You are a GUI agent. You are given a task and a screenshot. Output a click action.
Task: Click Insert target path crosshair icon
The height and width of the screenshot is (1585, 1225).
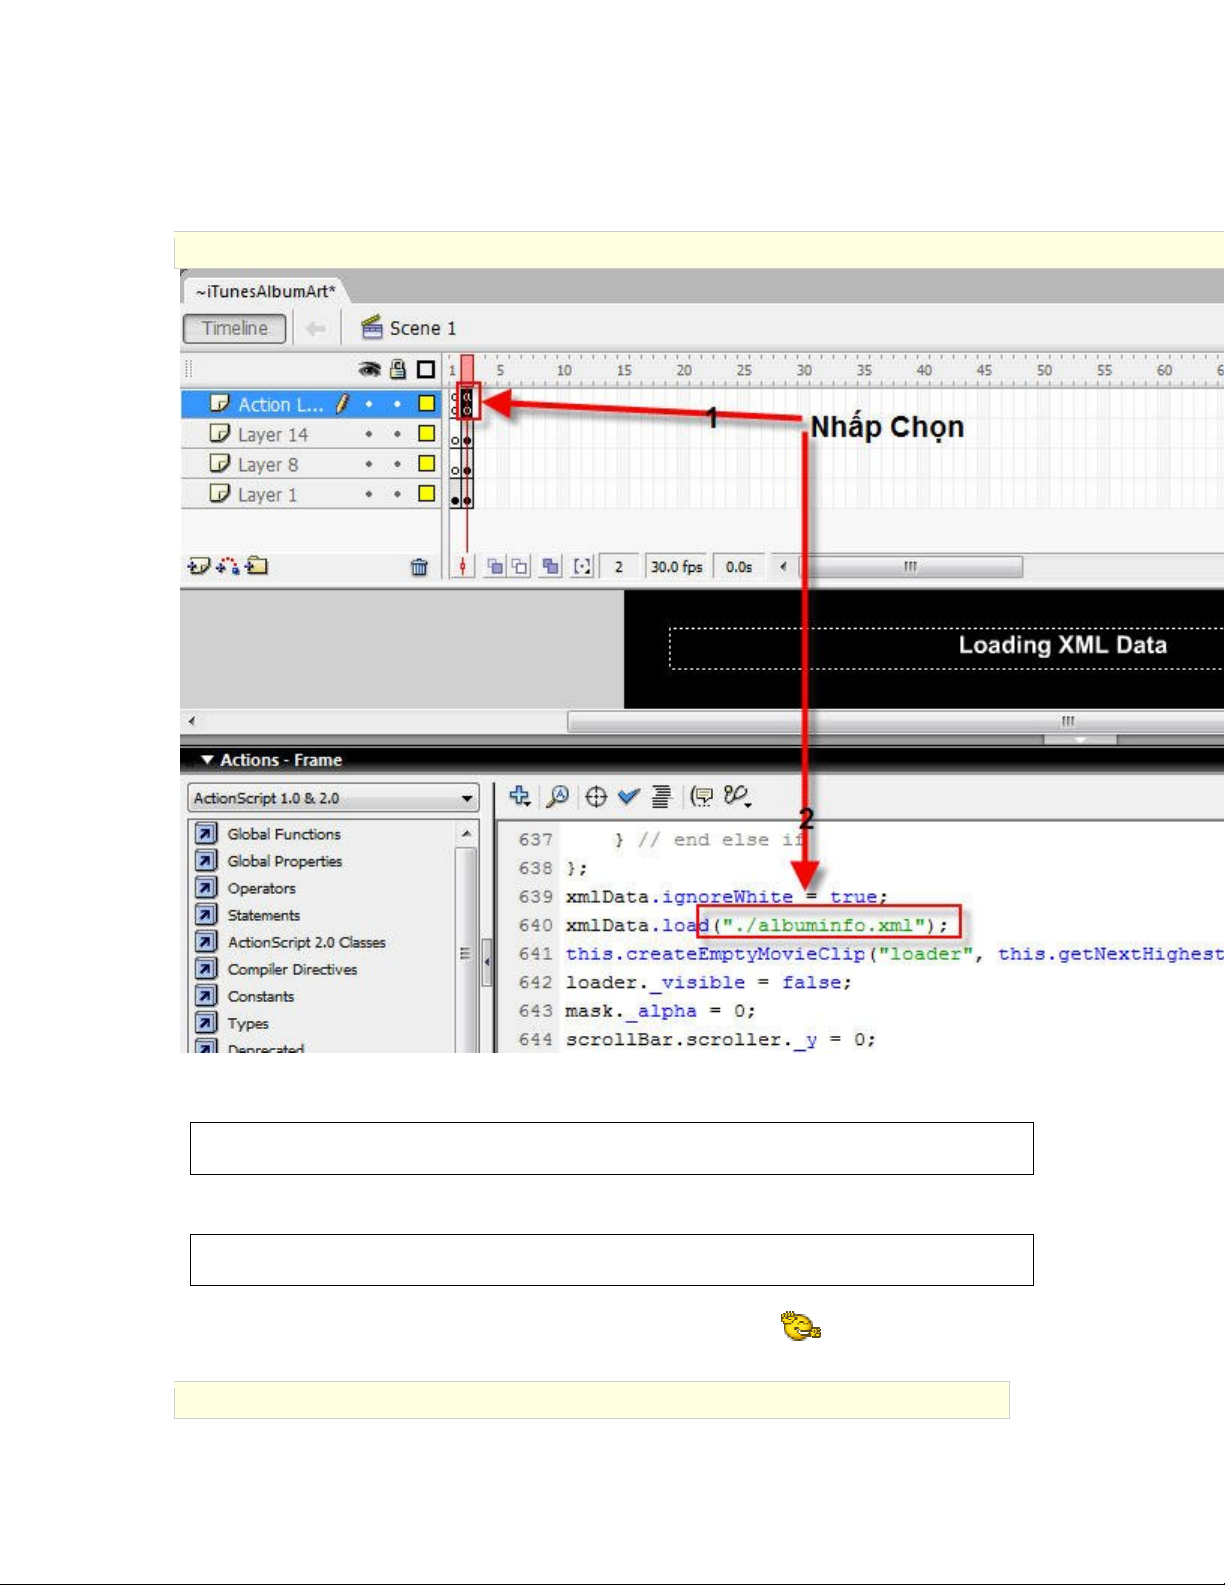click(x=596, y=797)
